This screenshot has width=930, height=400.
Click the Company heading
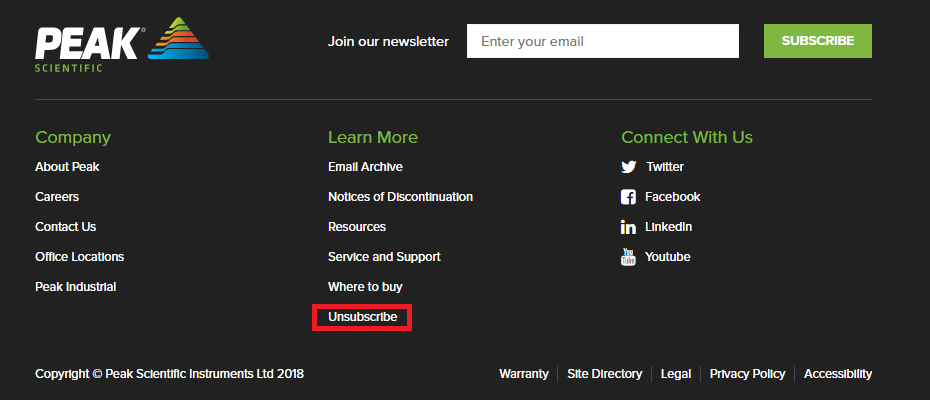click(73, 138)
